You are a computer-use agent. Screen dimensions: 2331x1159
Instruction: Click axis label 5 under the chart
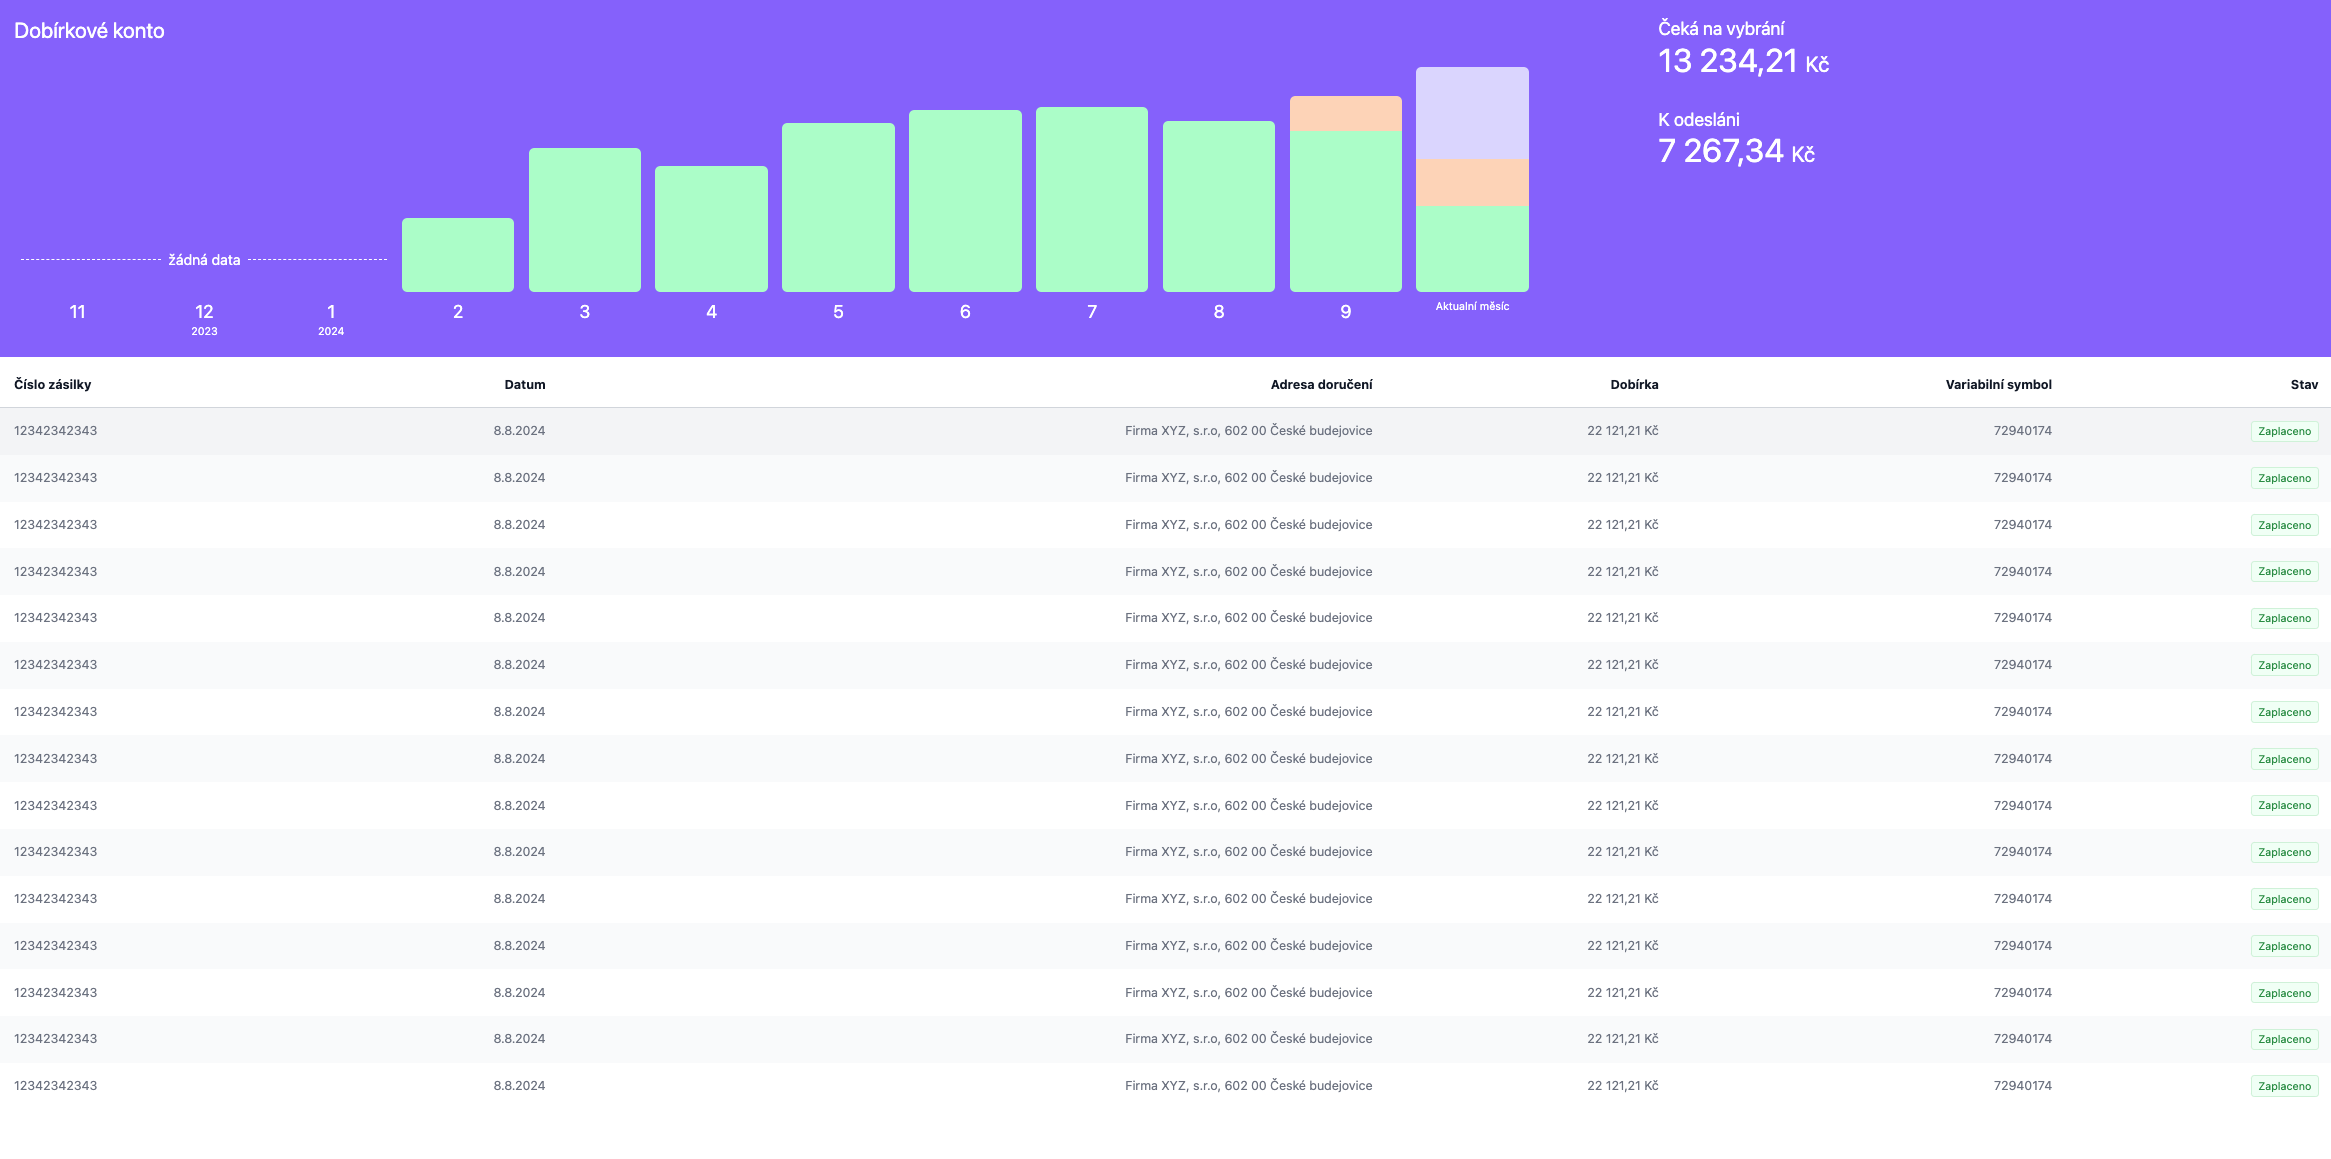(838, 312)
